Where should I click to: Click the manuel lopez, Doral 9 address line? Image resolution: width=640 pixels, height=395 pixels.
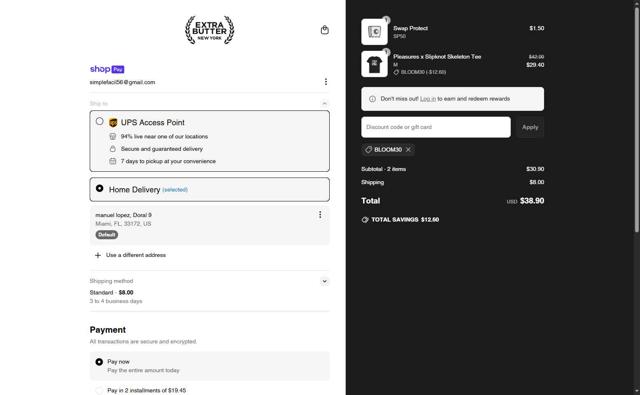pyautogui.click(x=123, y=215)
